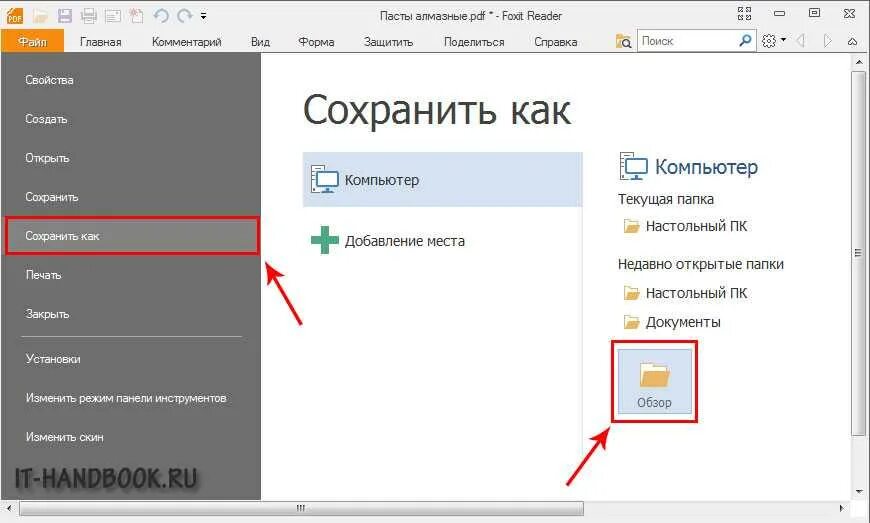Select Открыть in the file menu
The width and height of the screenshot is (870, 523).
click(x=131, y=158)
